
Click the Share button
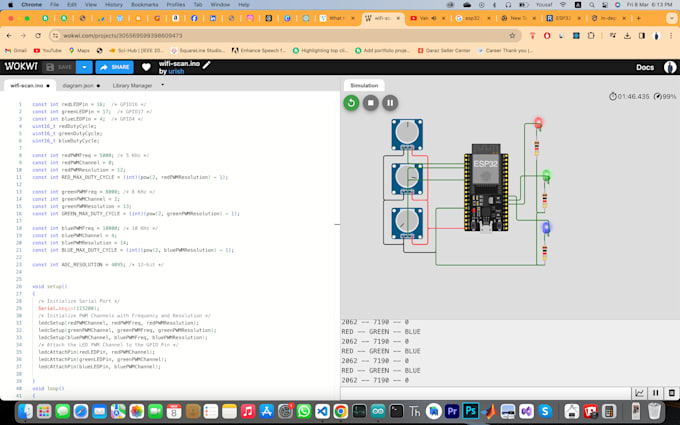click(115, 67)
